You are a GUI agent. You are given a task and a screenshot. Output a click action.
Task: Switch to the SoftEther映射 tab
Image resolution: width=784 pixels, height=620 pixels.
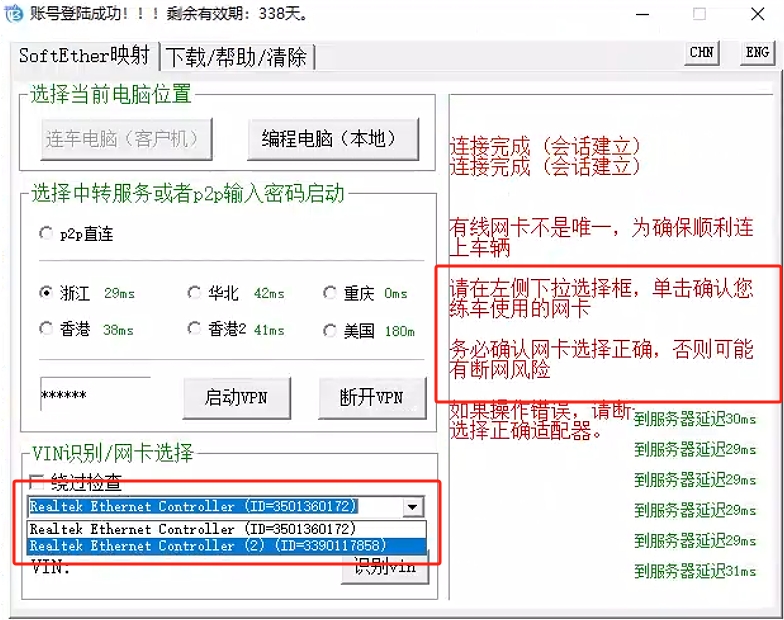tap(85, 56)
